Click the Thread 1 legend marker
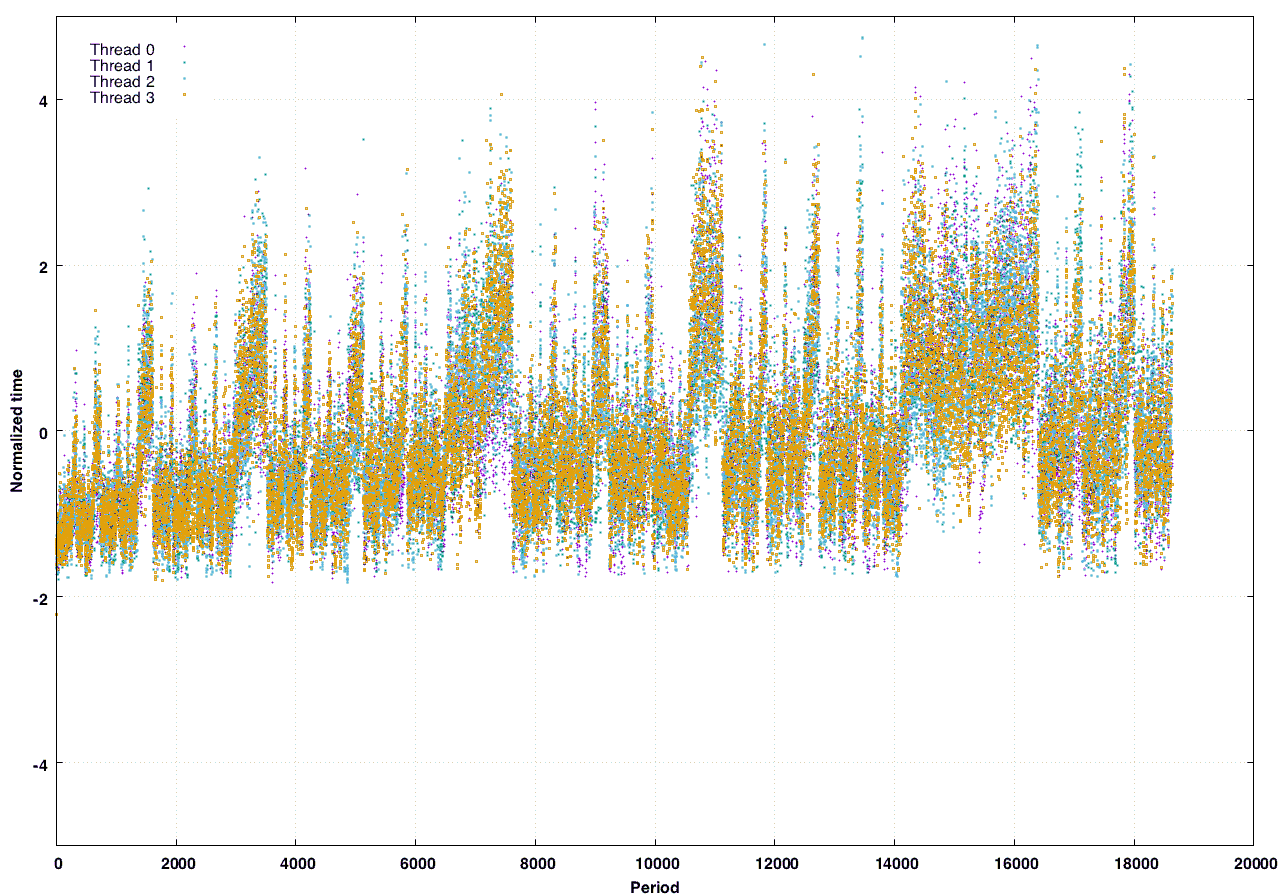The image size is (1280, 896). tap(184, 63)
